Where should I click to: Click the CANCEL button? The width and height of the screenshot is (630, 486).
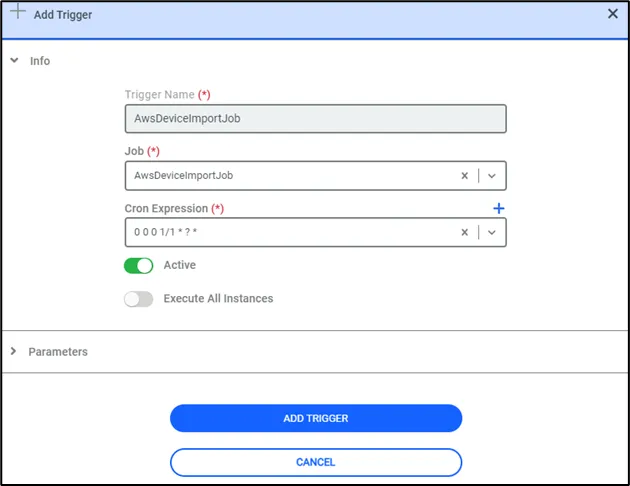(316, 462)
